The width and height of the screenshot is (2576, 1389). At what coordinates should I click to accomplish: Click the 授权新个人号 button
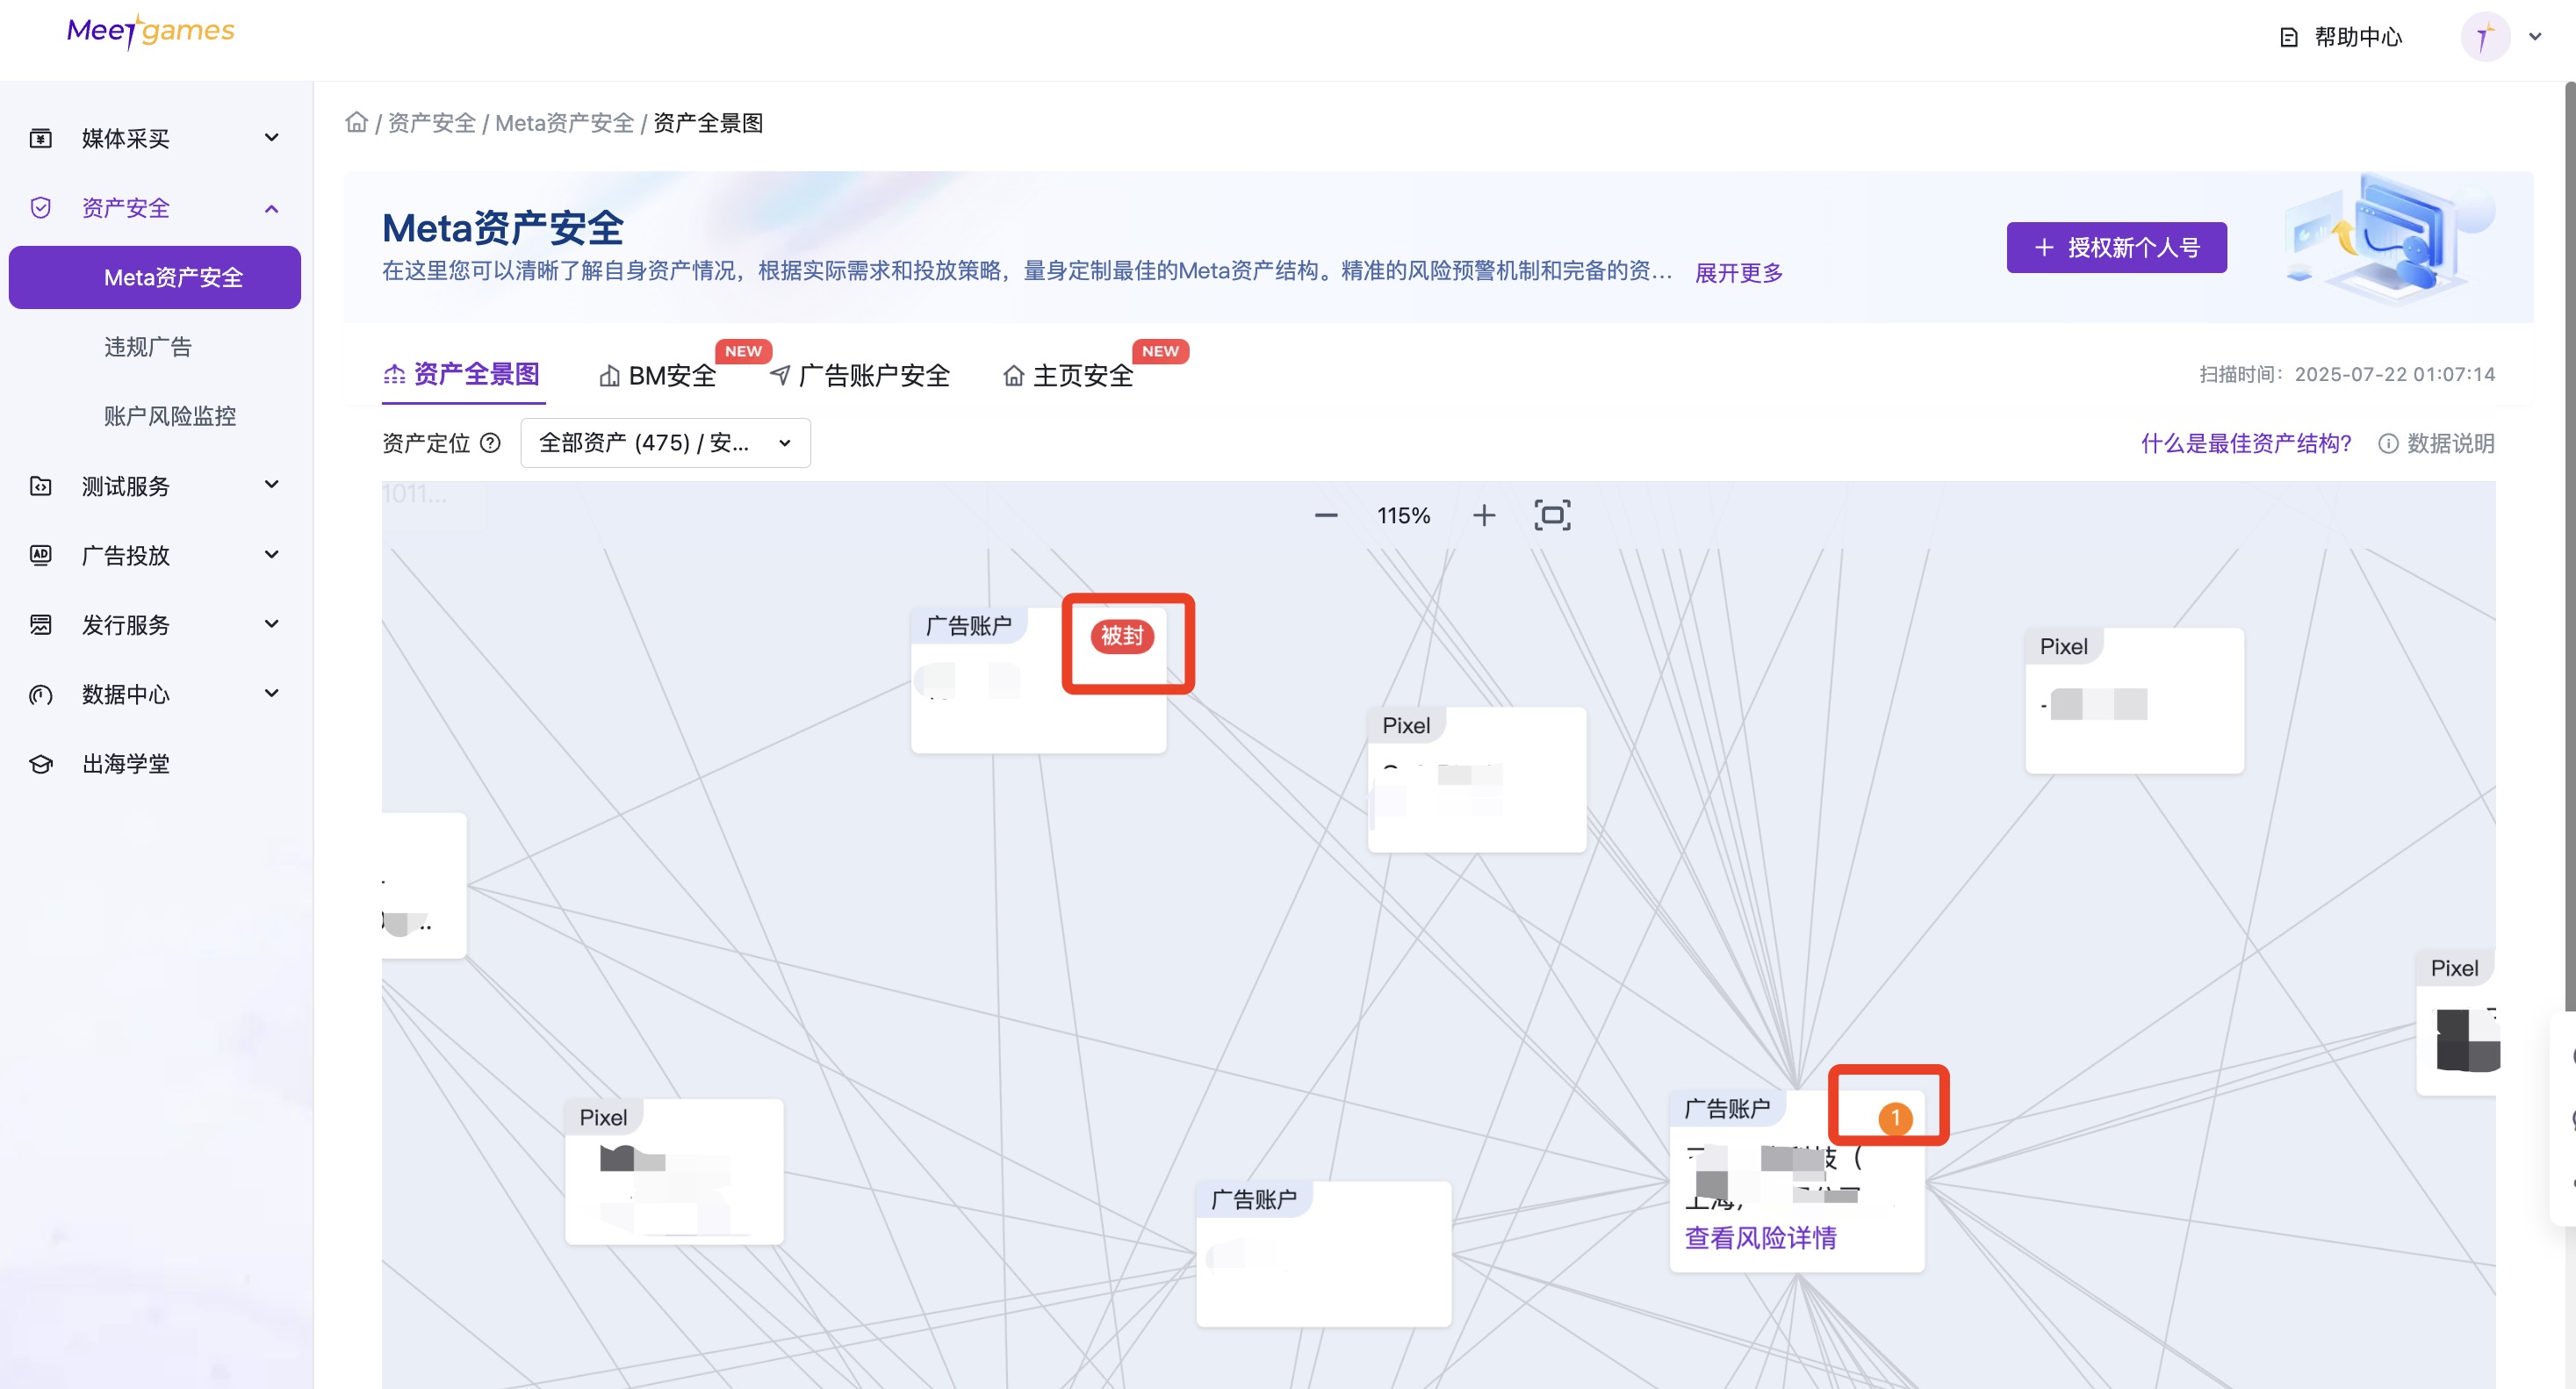click(2116, 247)
